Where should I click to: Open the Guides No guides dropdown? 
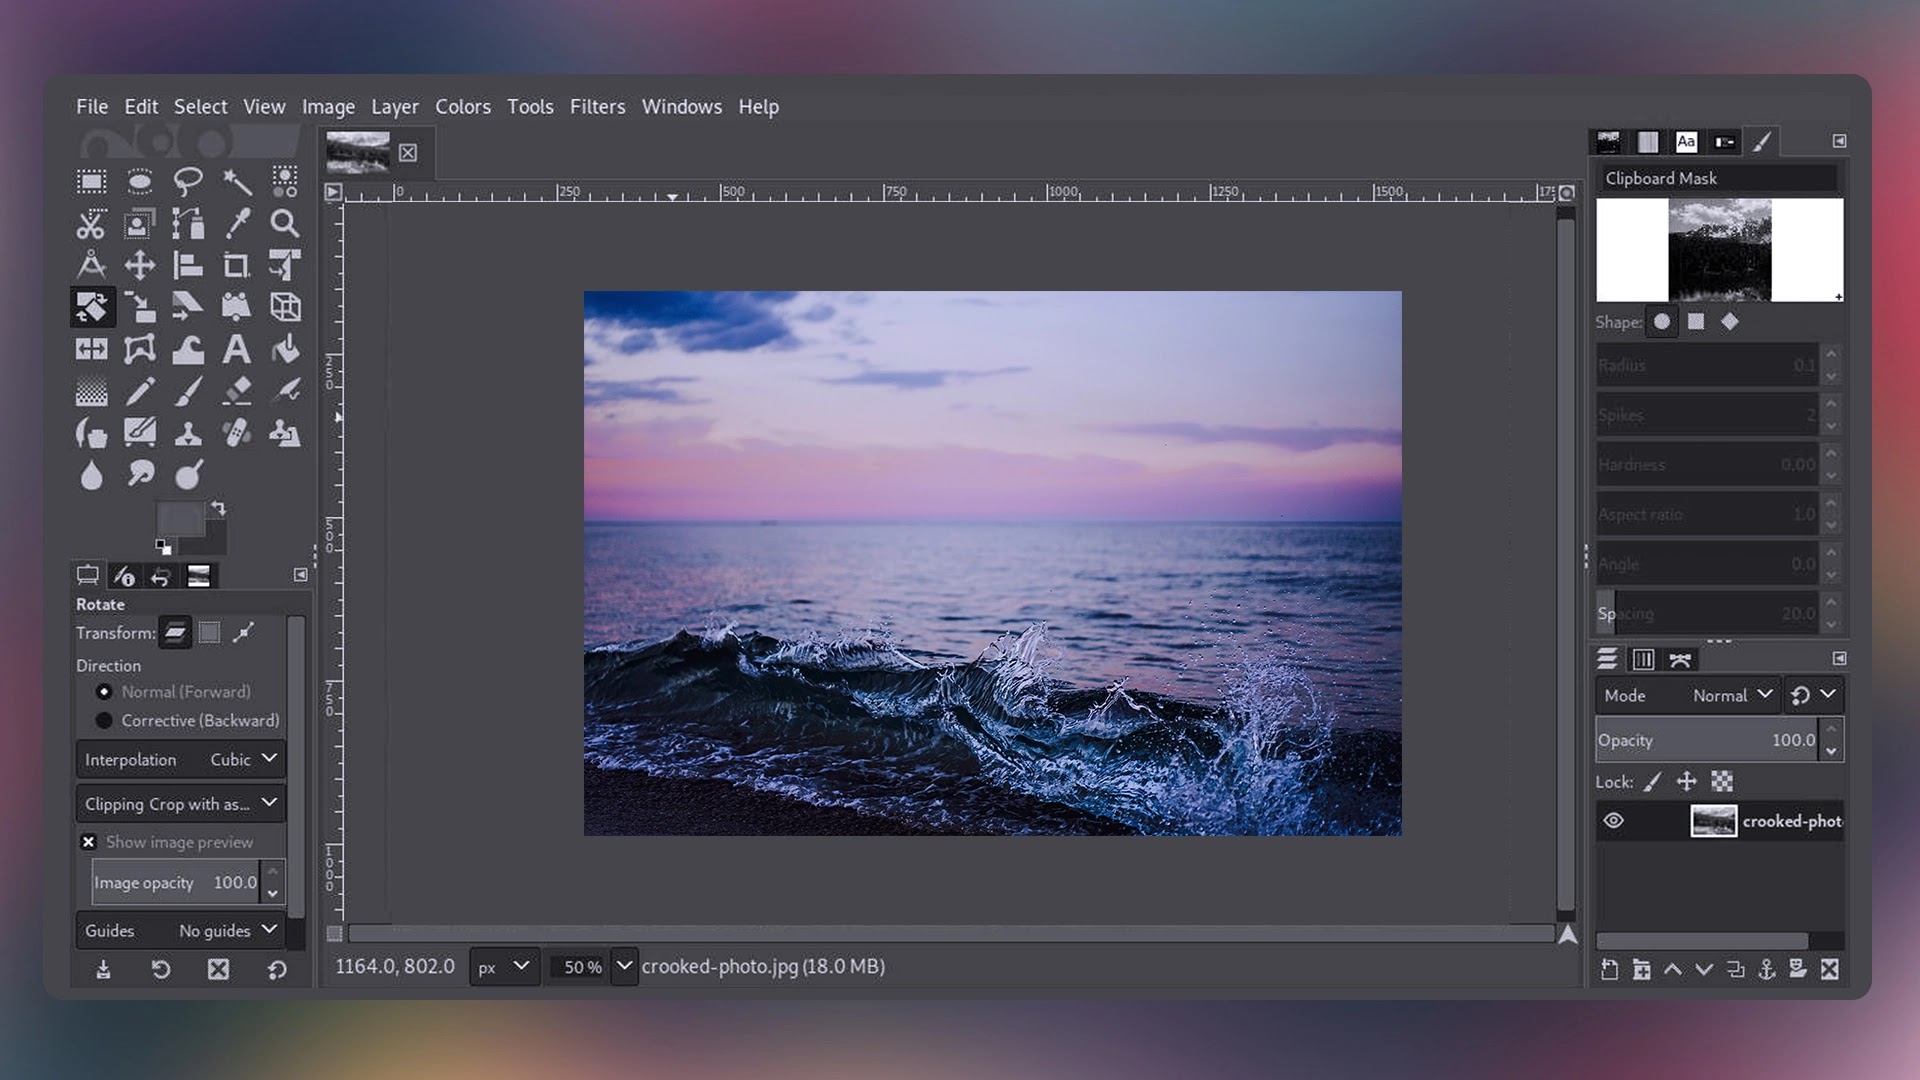tap(181, 931)
